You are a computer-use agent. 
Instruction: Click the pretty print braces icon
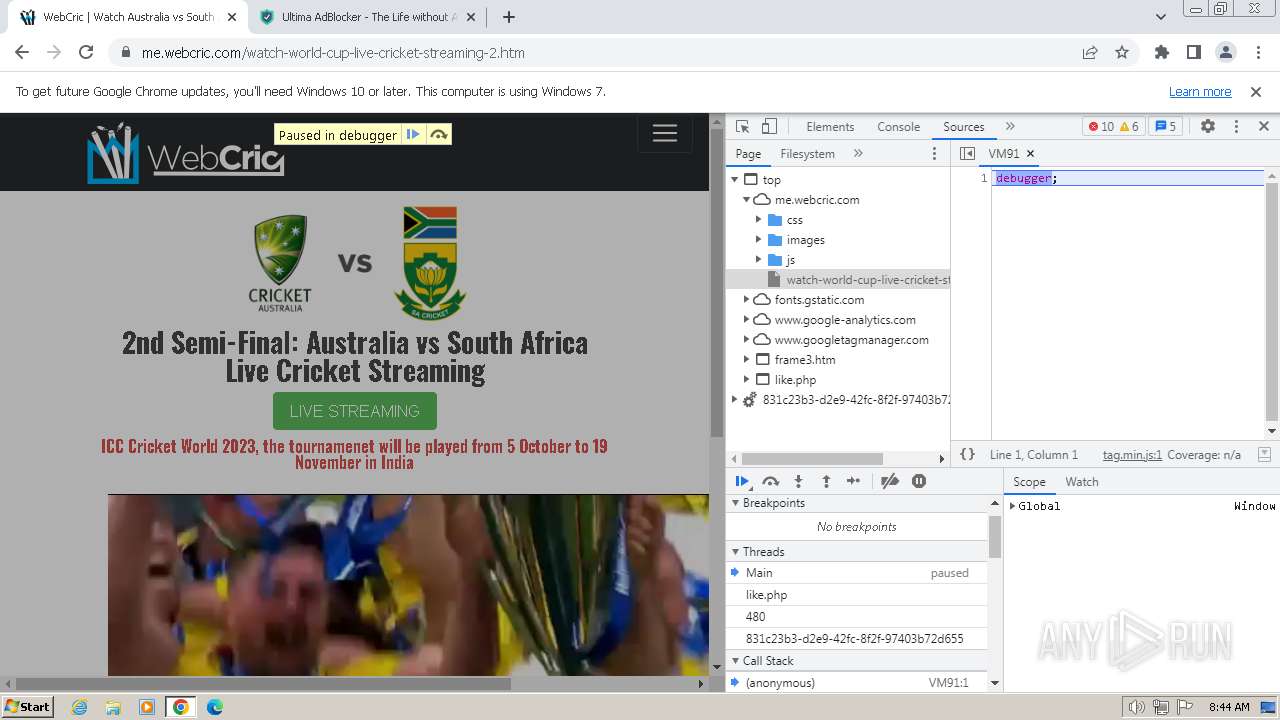968,455
